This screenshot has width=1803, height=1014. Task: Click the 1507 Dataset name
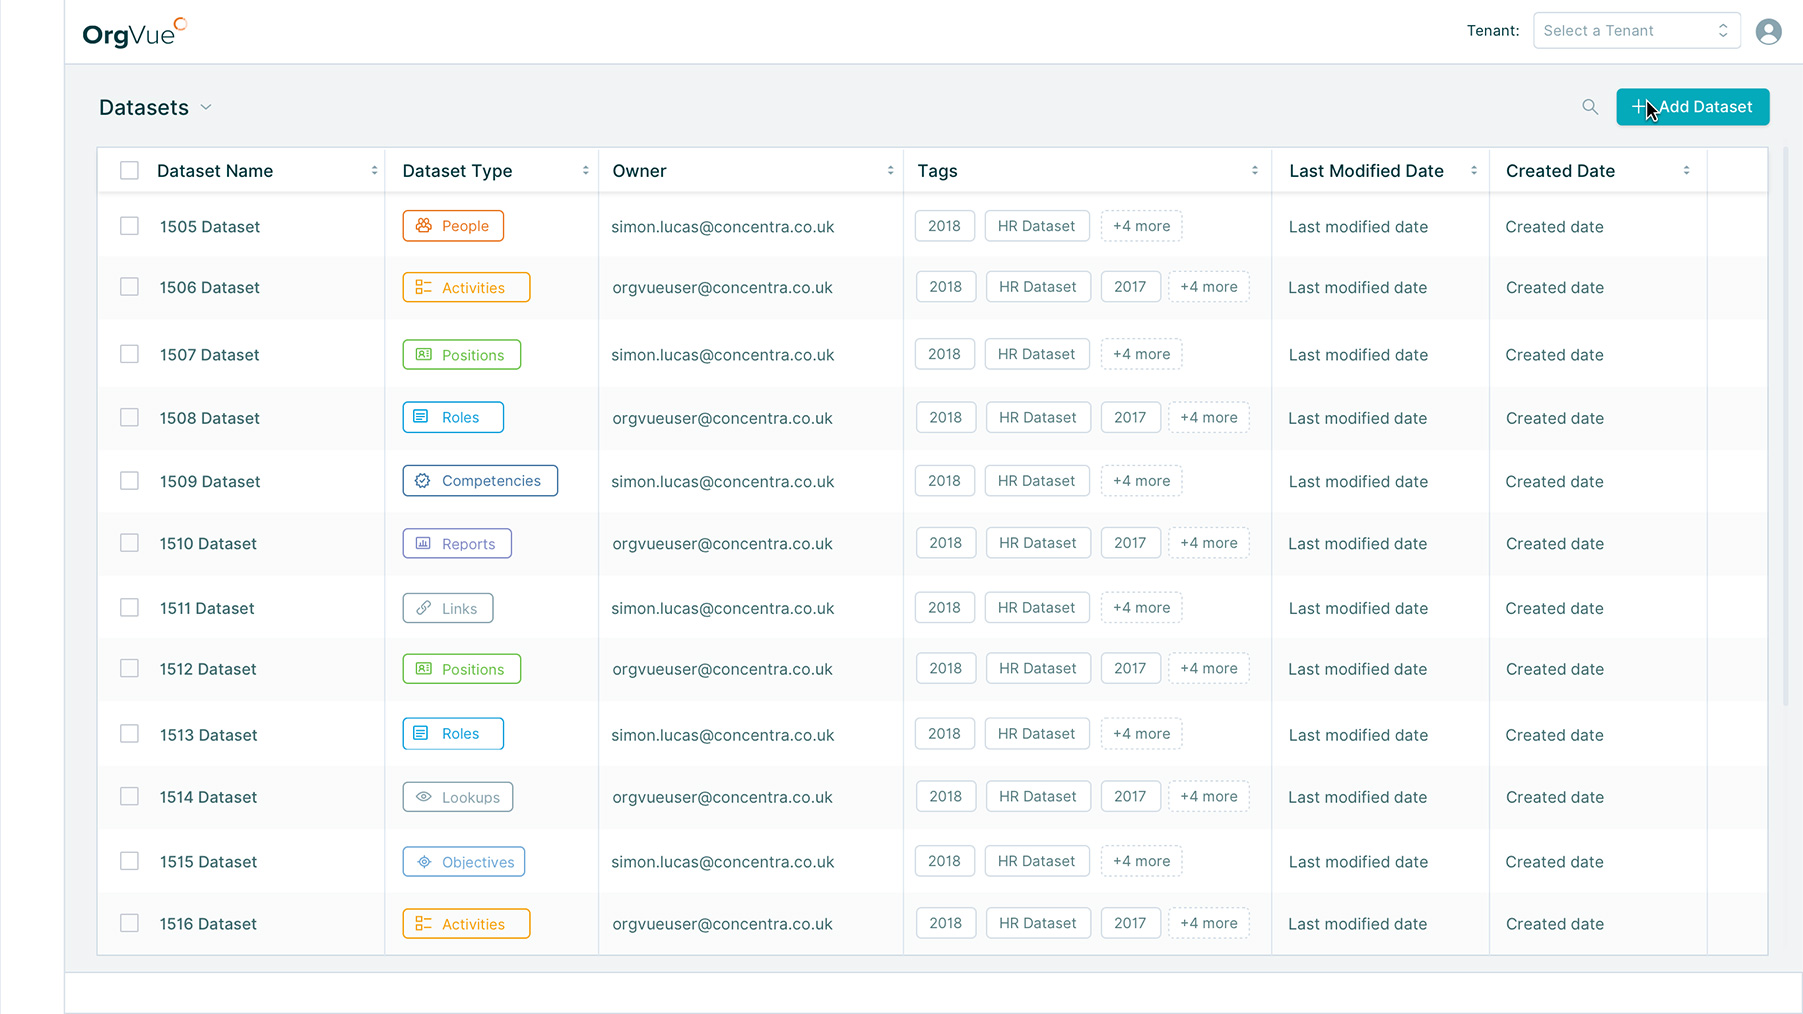coord(209,355)
